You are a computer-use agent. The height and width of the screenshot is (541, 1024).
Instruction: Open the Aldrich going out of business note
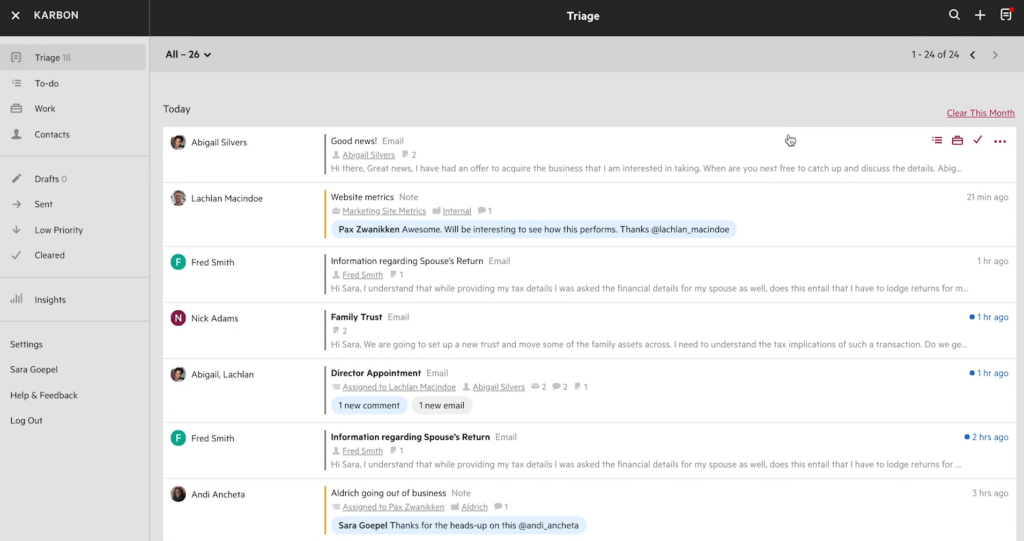(x=388, y=493)
